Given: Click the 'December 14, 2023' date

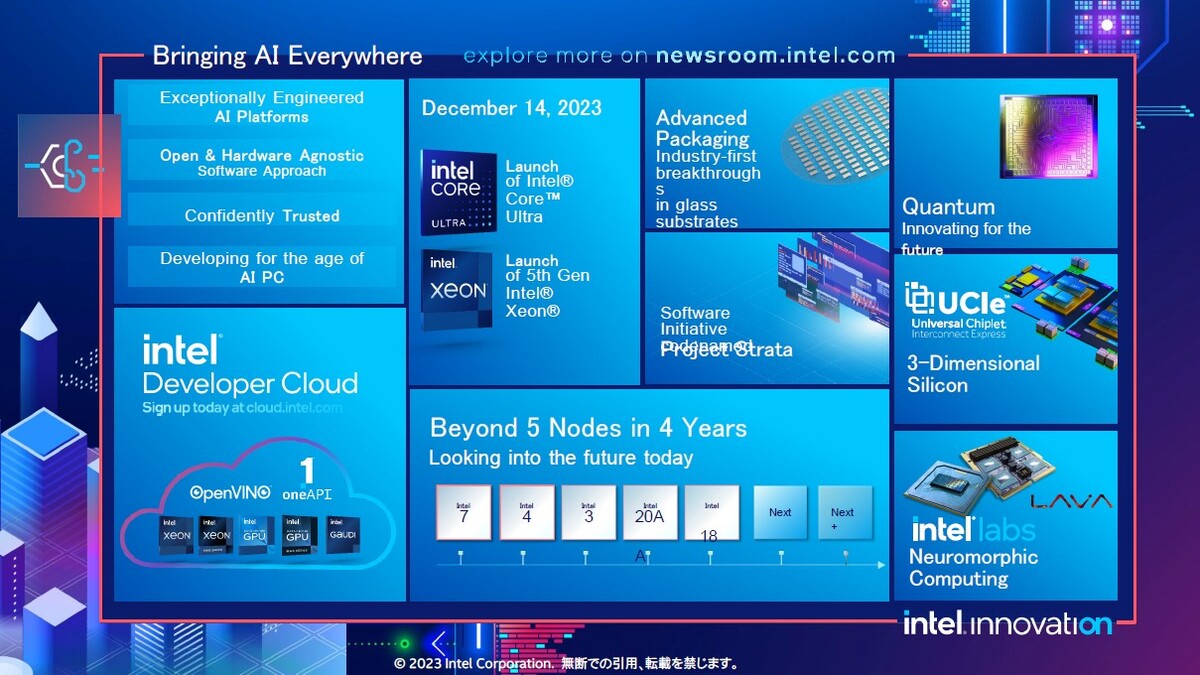Looking at the screenshot, I should click(512, 108).
